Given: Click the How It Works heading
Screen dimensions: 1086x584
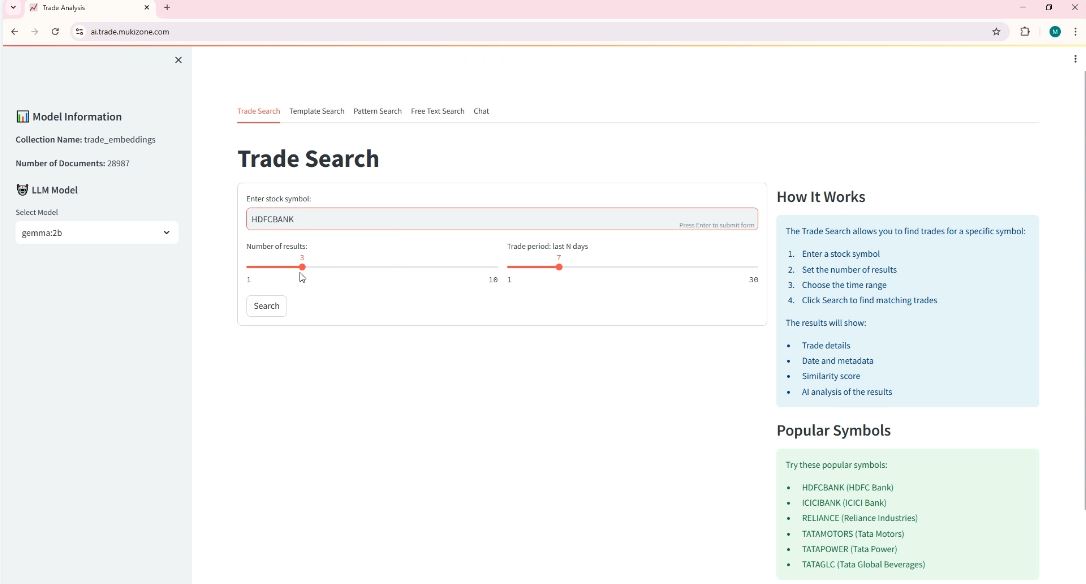Looking at the screenshot, I should pyautogui.click(x=821, y=197).
